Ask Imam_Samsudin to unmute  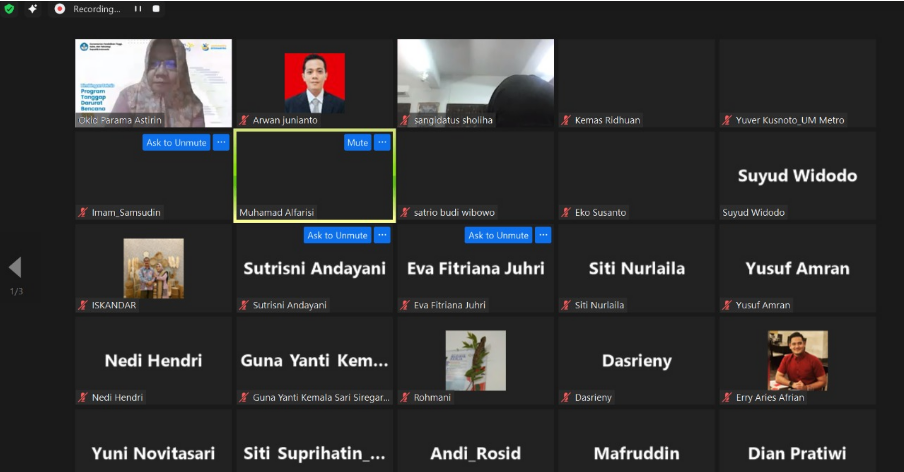tap(176, 143)
